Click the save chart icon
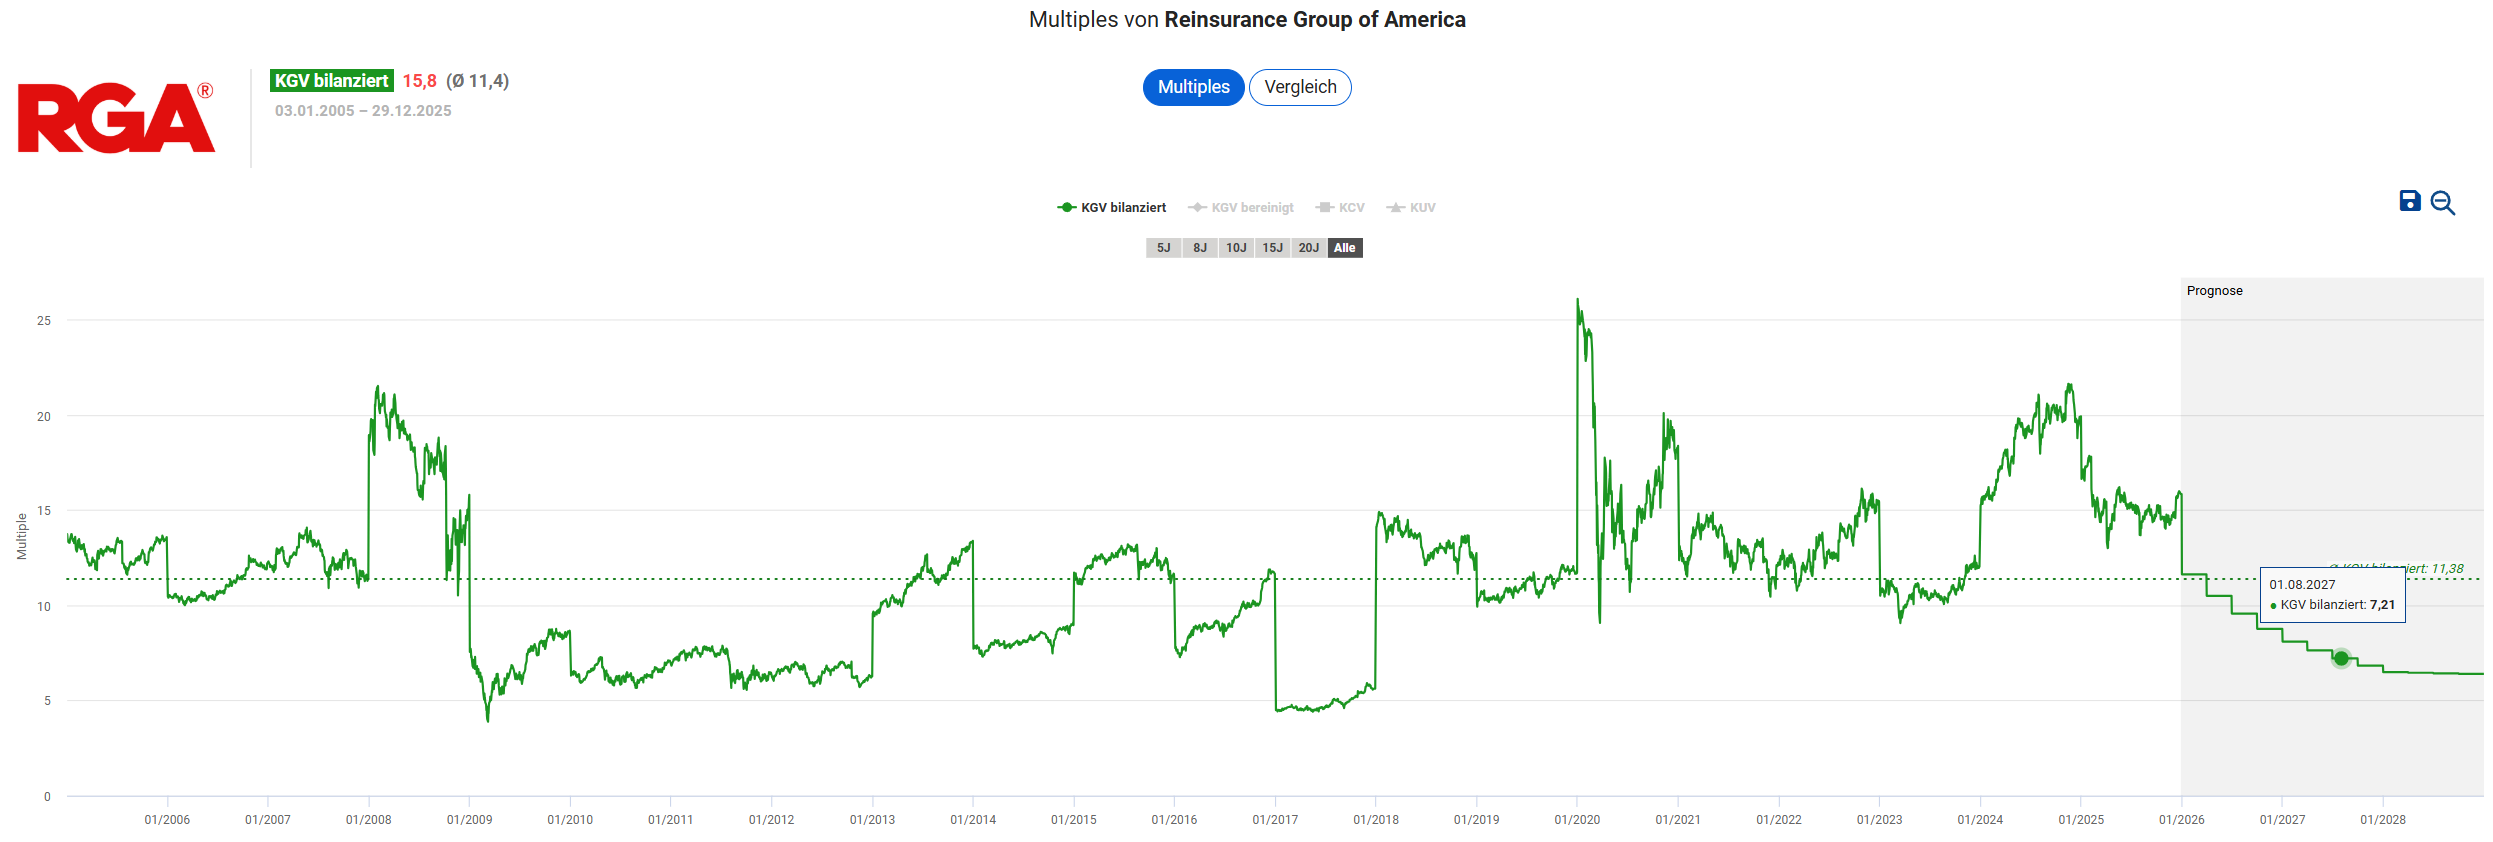Viewport: 2493px width, 842px height. (2409, 201)
